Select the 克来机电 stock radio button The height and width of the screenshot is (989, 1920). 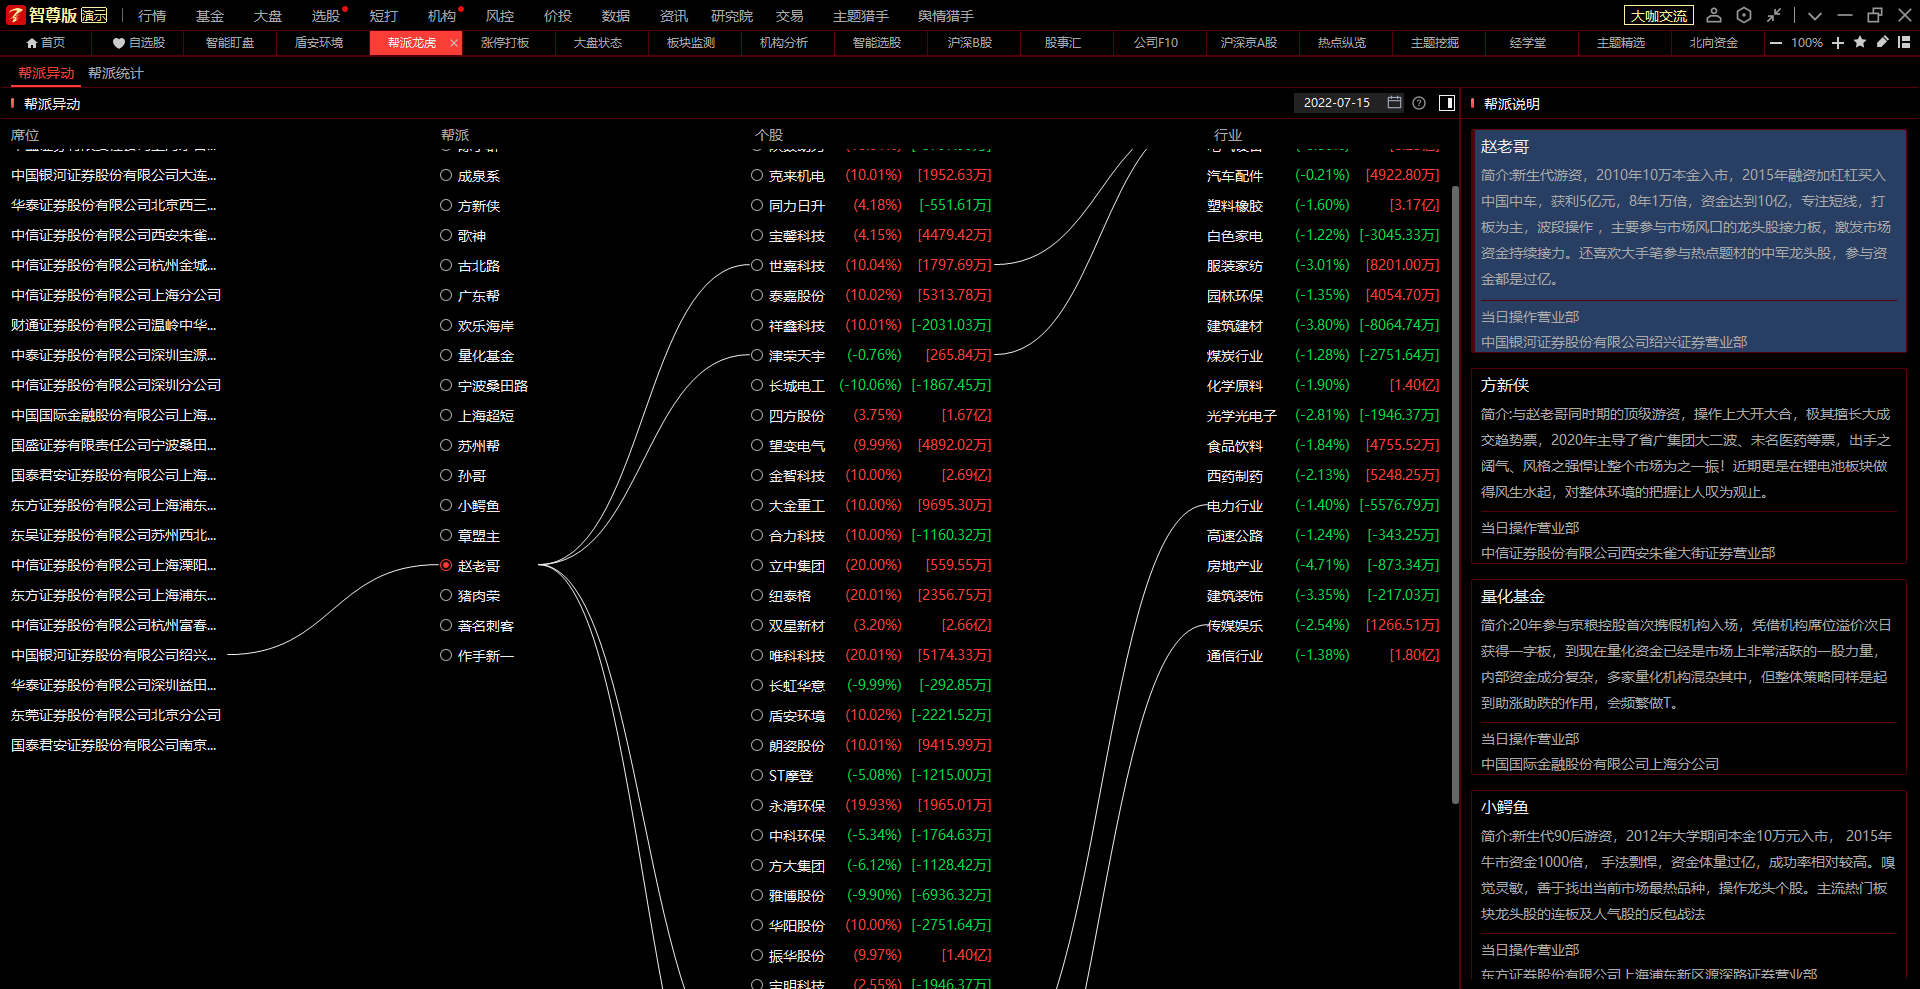click(757, 175)
